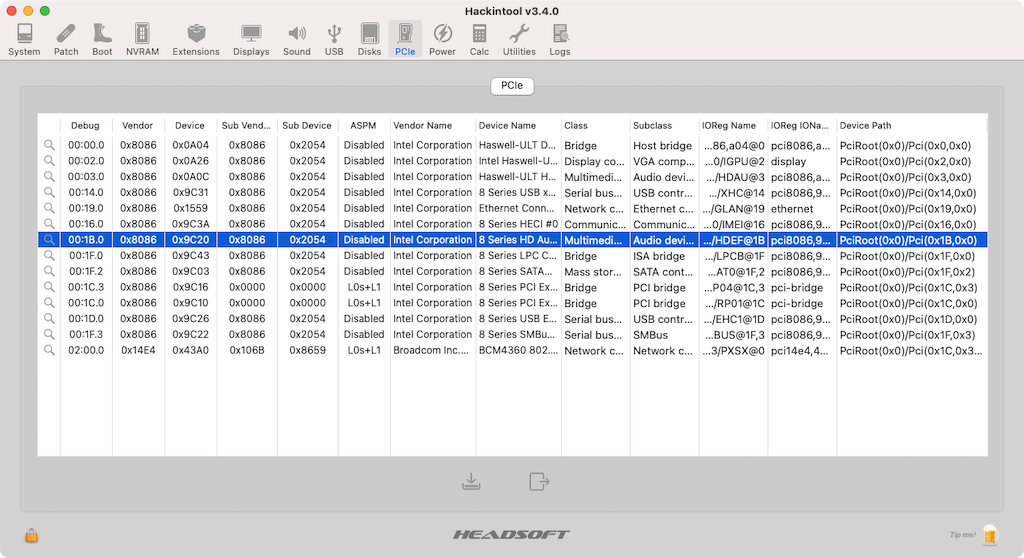
Task: Select the PCIe tab label
Action: coord(512,86)
